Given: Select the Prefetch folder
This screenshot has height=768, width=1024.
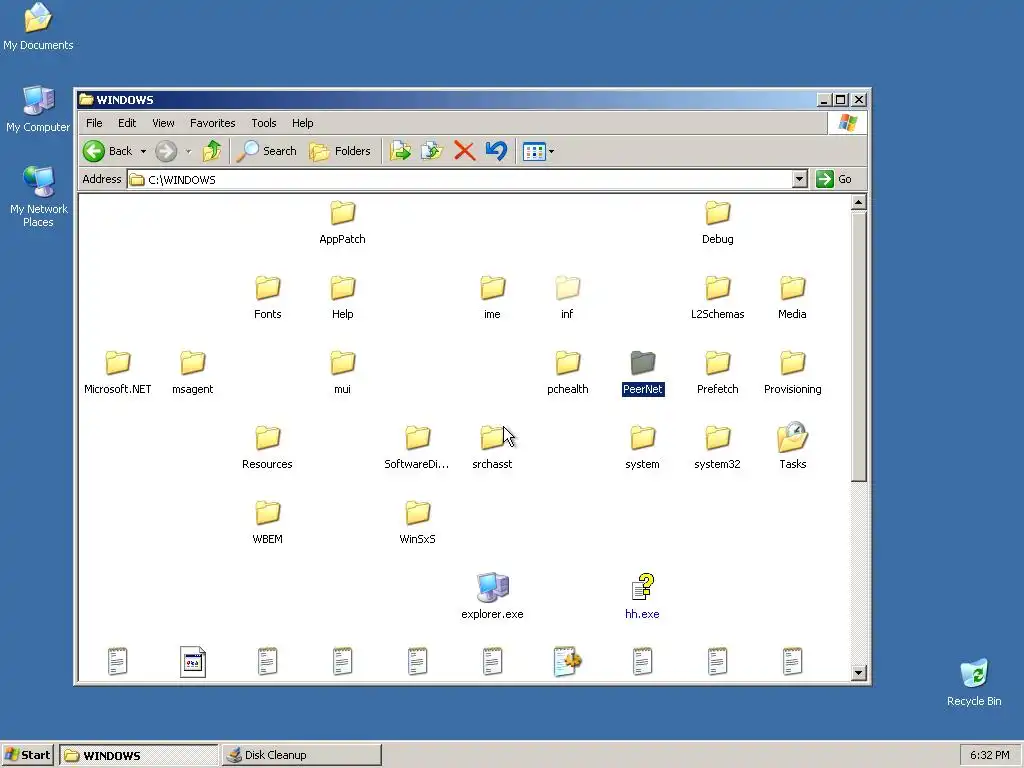Looking at the screenshot, I should tap(718, 372).
